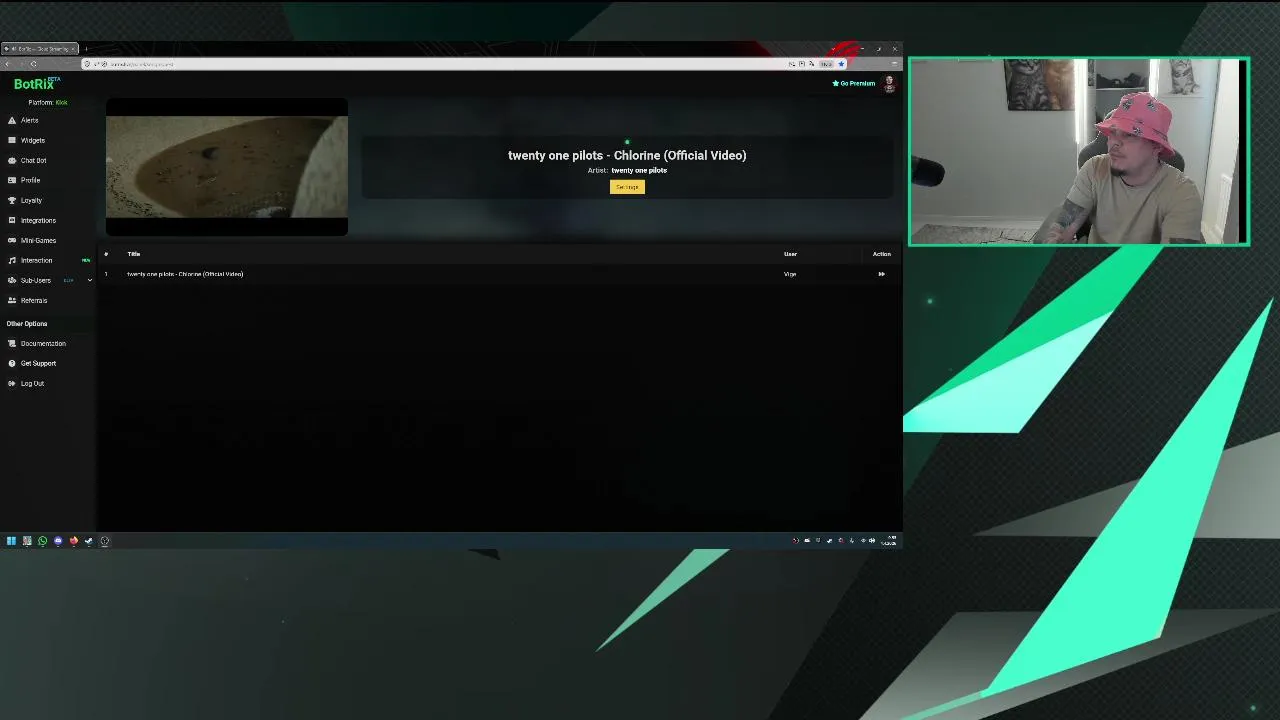Select Integrations in the sidebar

38,220
